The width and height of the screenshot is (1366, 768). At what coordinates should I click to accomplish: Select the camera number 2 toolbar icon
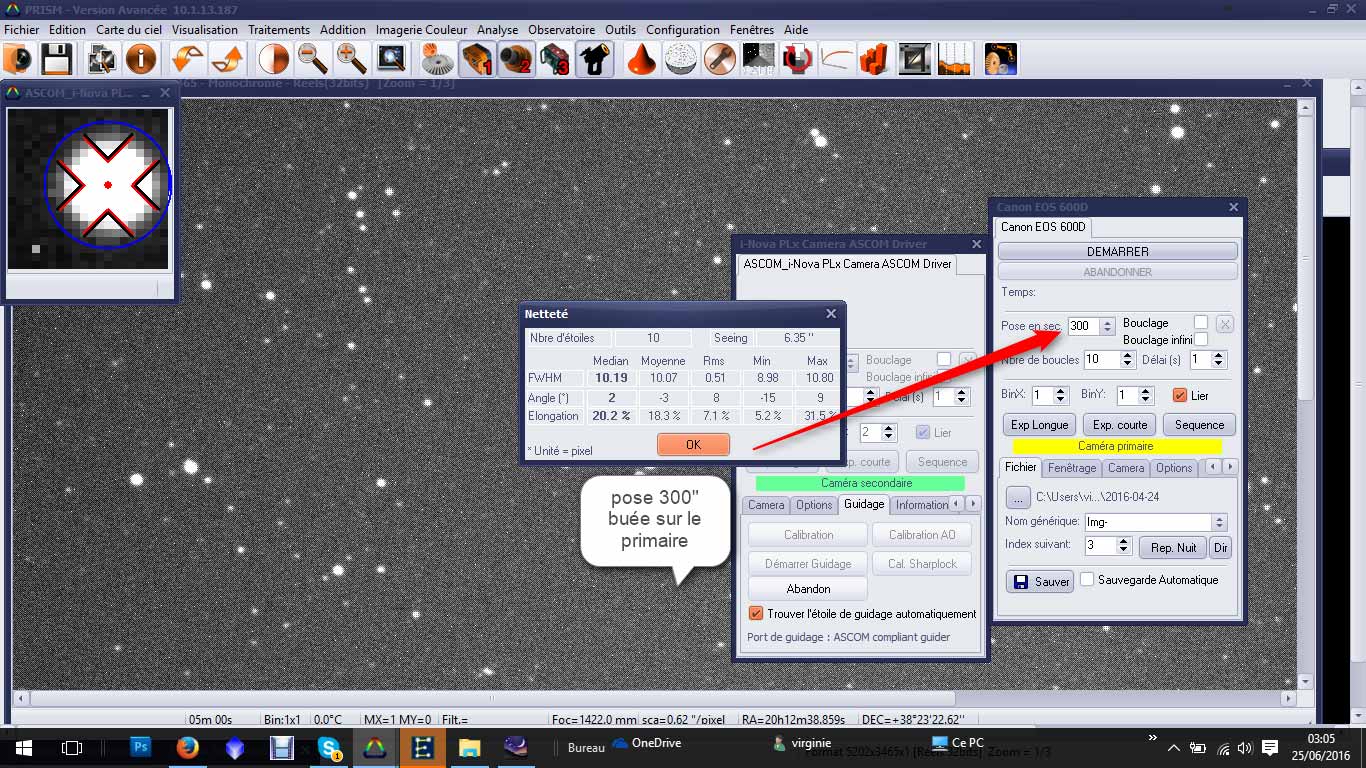tap(517, 60)
